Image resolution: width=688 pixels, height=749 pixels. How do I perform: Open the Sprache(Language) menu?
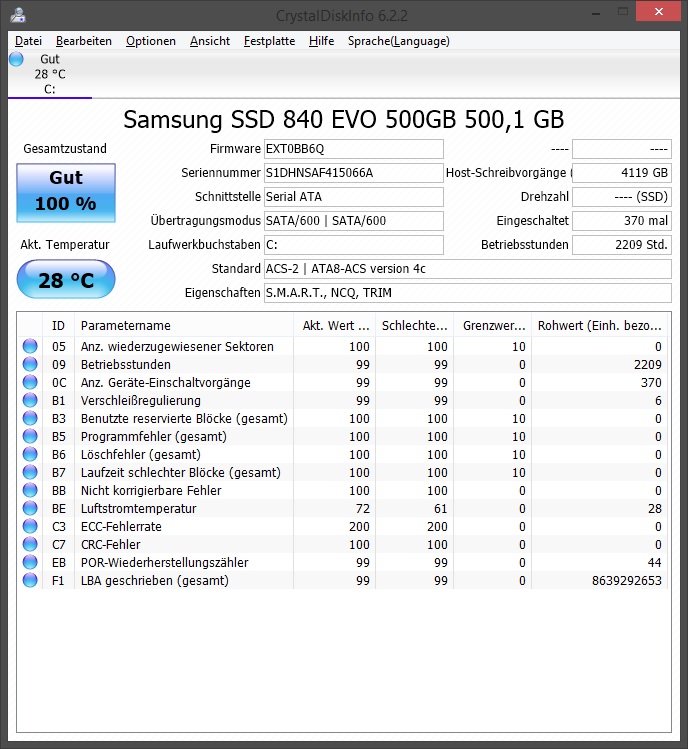(x=398, y=41)
